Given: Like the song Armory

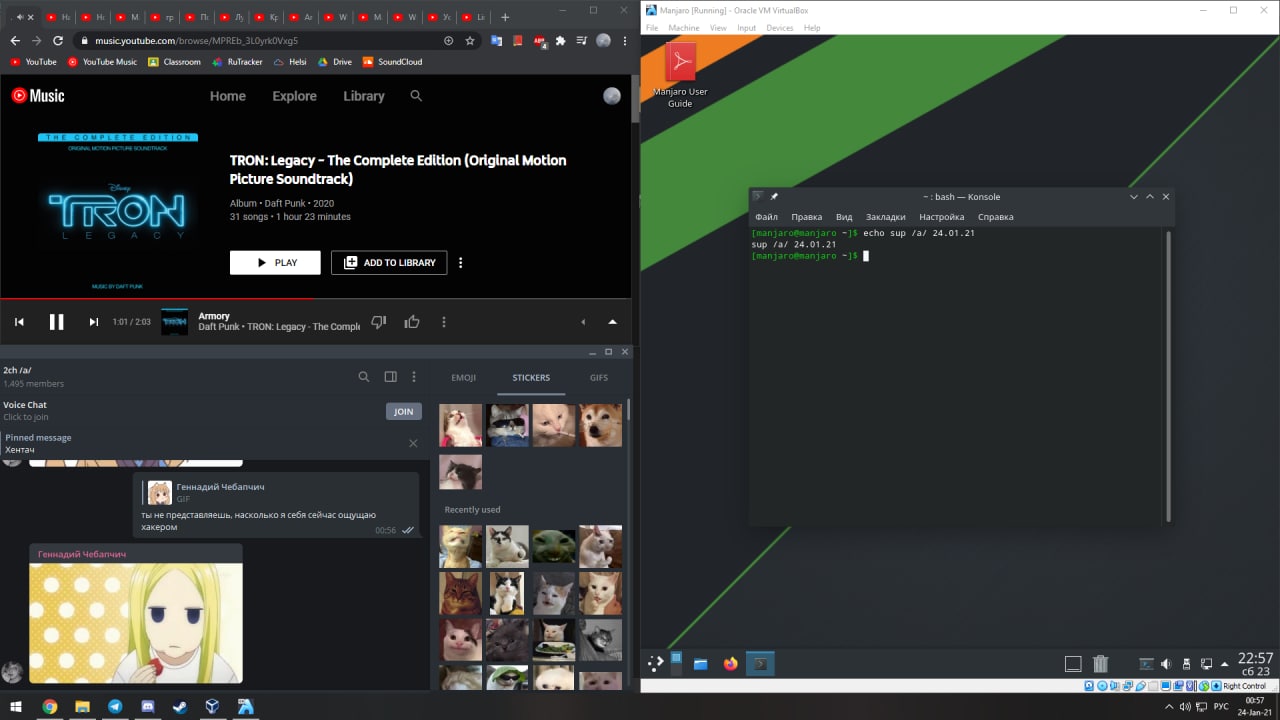Looking at the screenshot, I should 412,322.
